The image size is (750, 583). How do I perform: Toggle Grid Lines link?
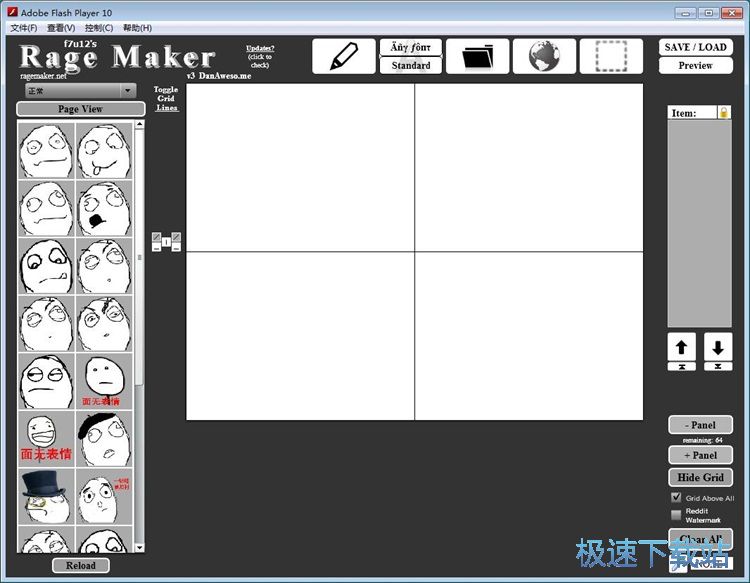[166, 99]
